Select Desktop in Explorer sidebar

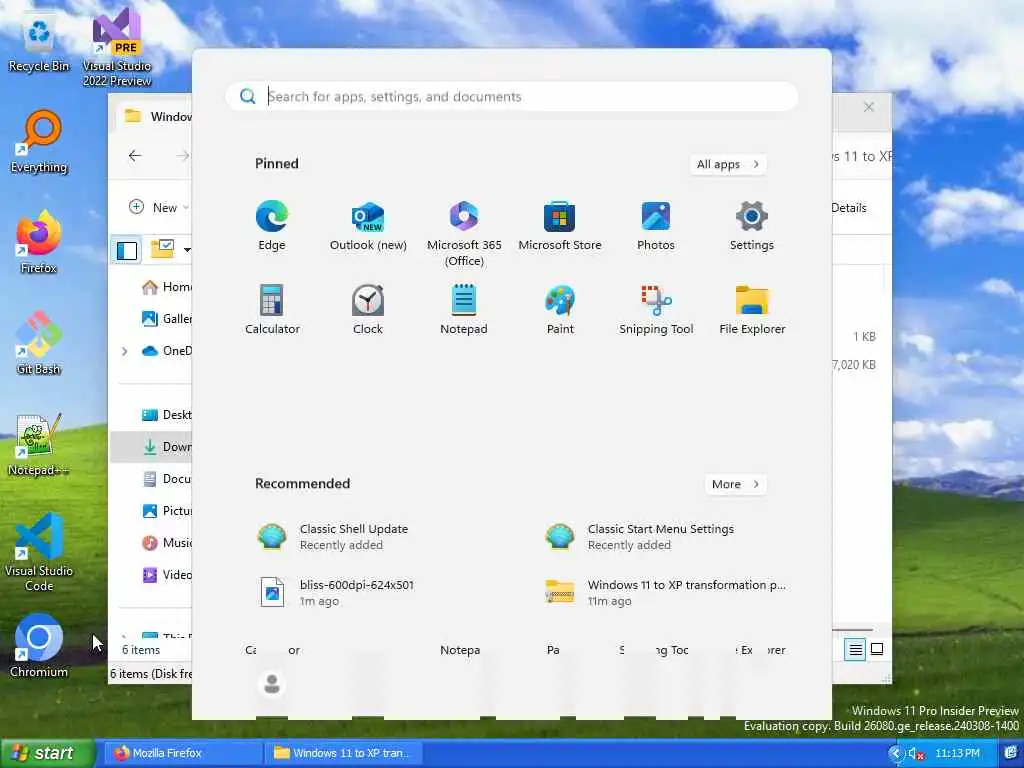click(x=167, y=415)
